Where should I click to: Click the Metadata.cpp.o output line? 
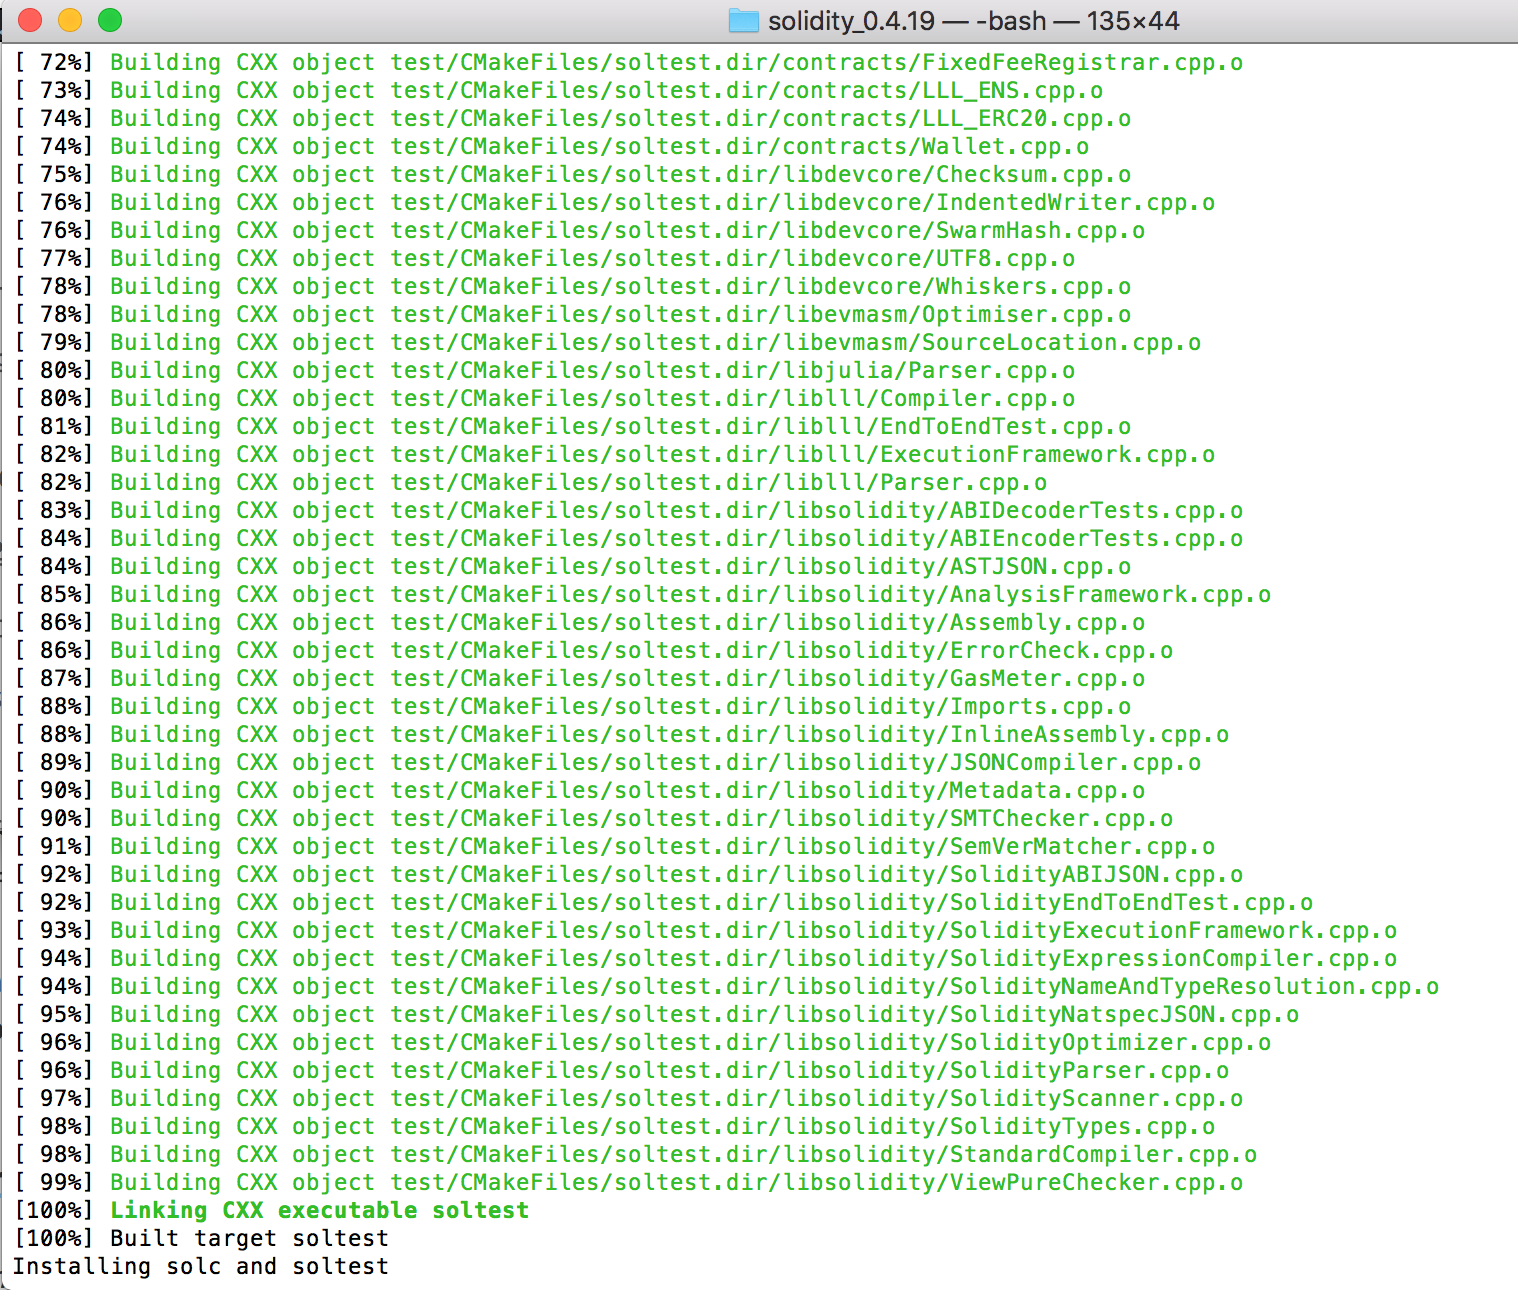point(579,790)
